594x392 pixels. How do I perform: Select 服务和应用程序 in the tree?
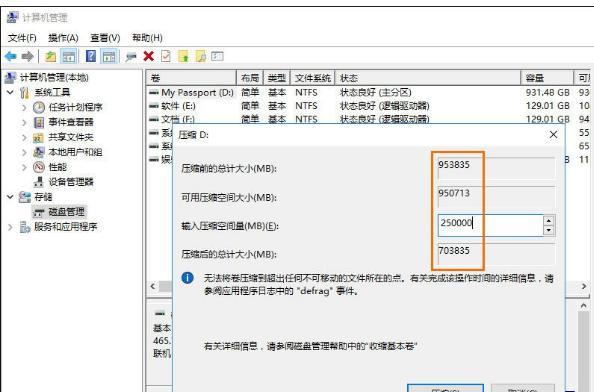66,227
